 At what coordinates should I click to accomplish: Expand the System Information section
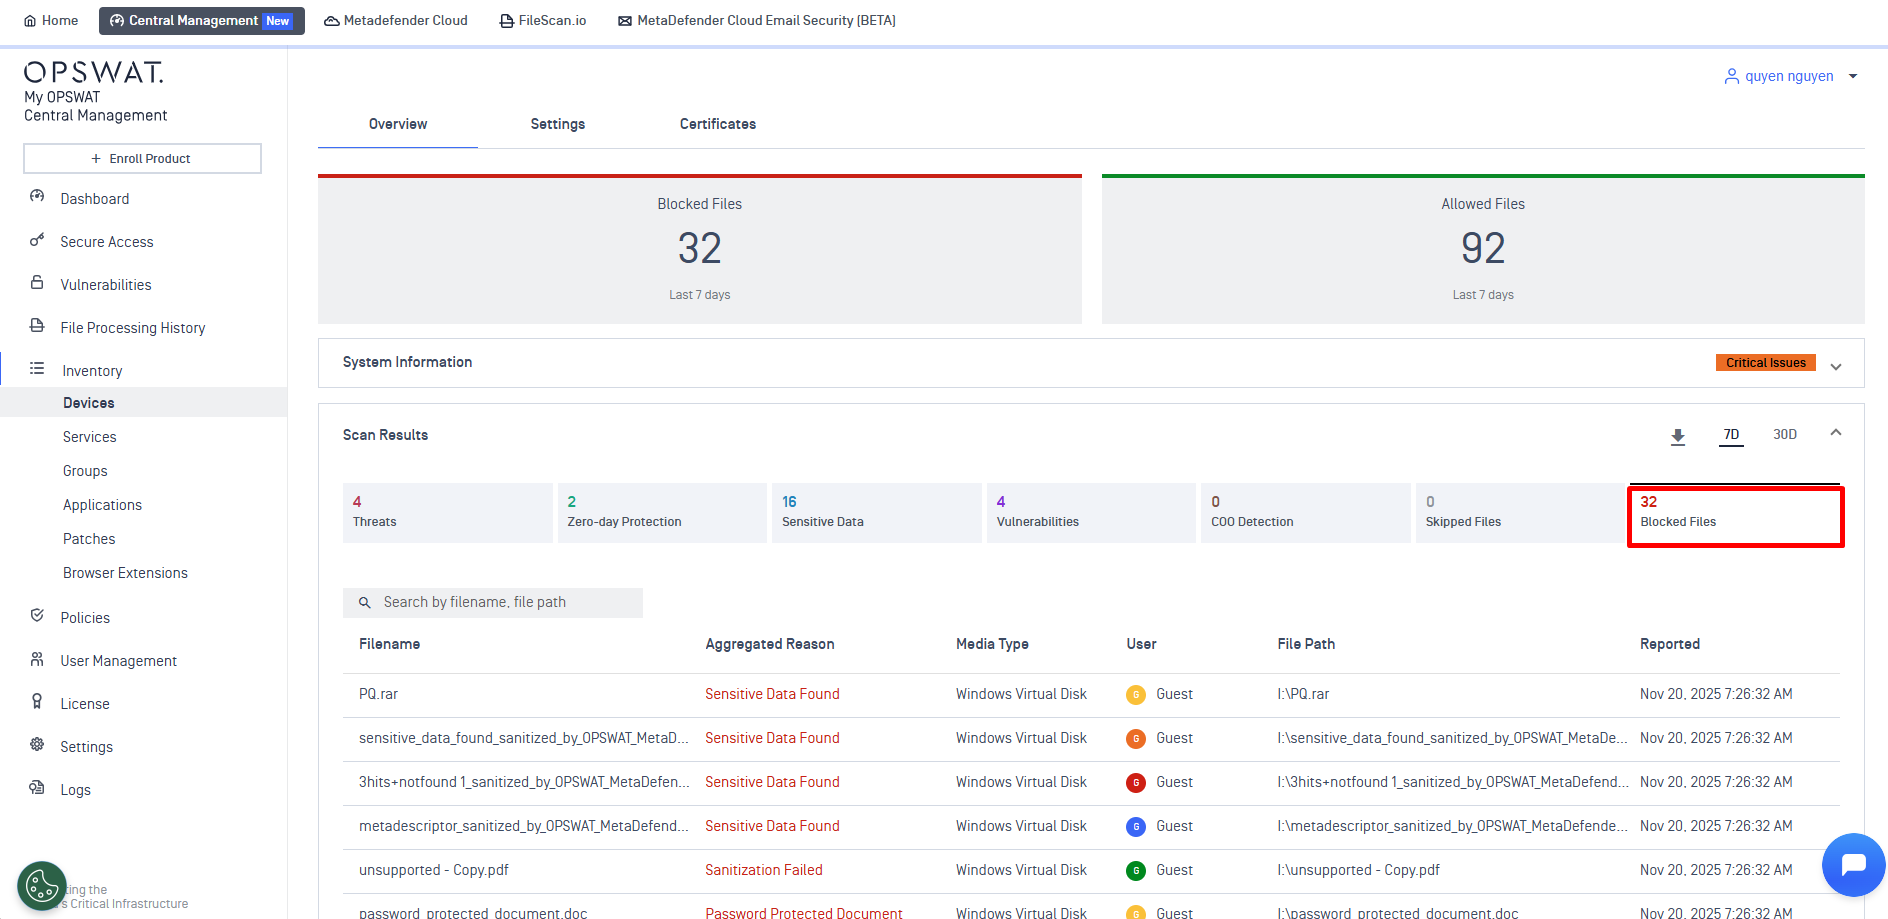point(1836,366)
